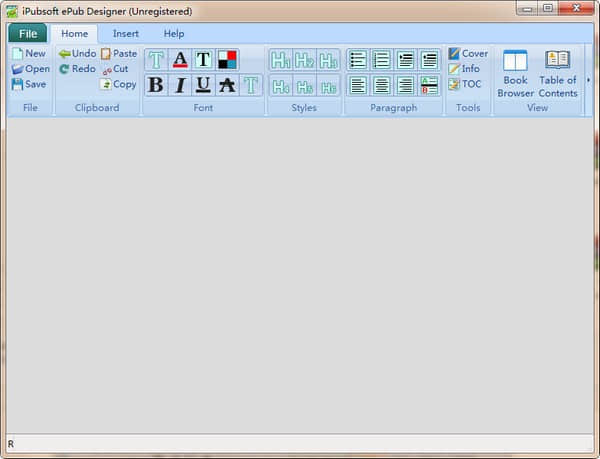Toggle Strikethrough formatting
The image size is (600, 459).
coord(227,85)
